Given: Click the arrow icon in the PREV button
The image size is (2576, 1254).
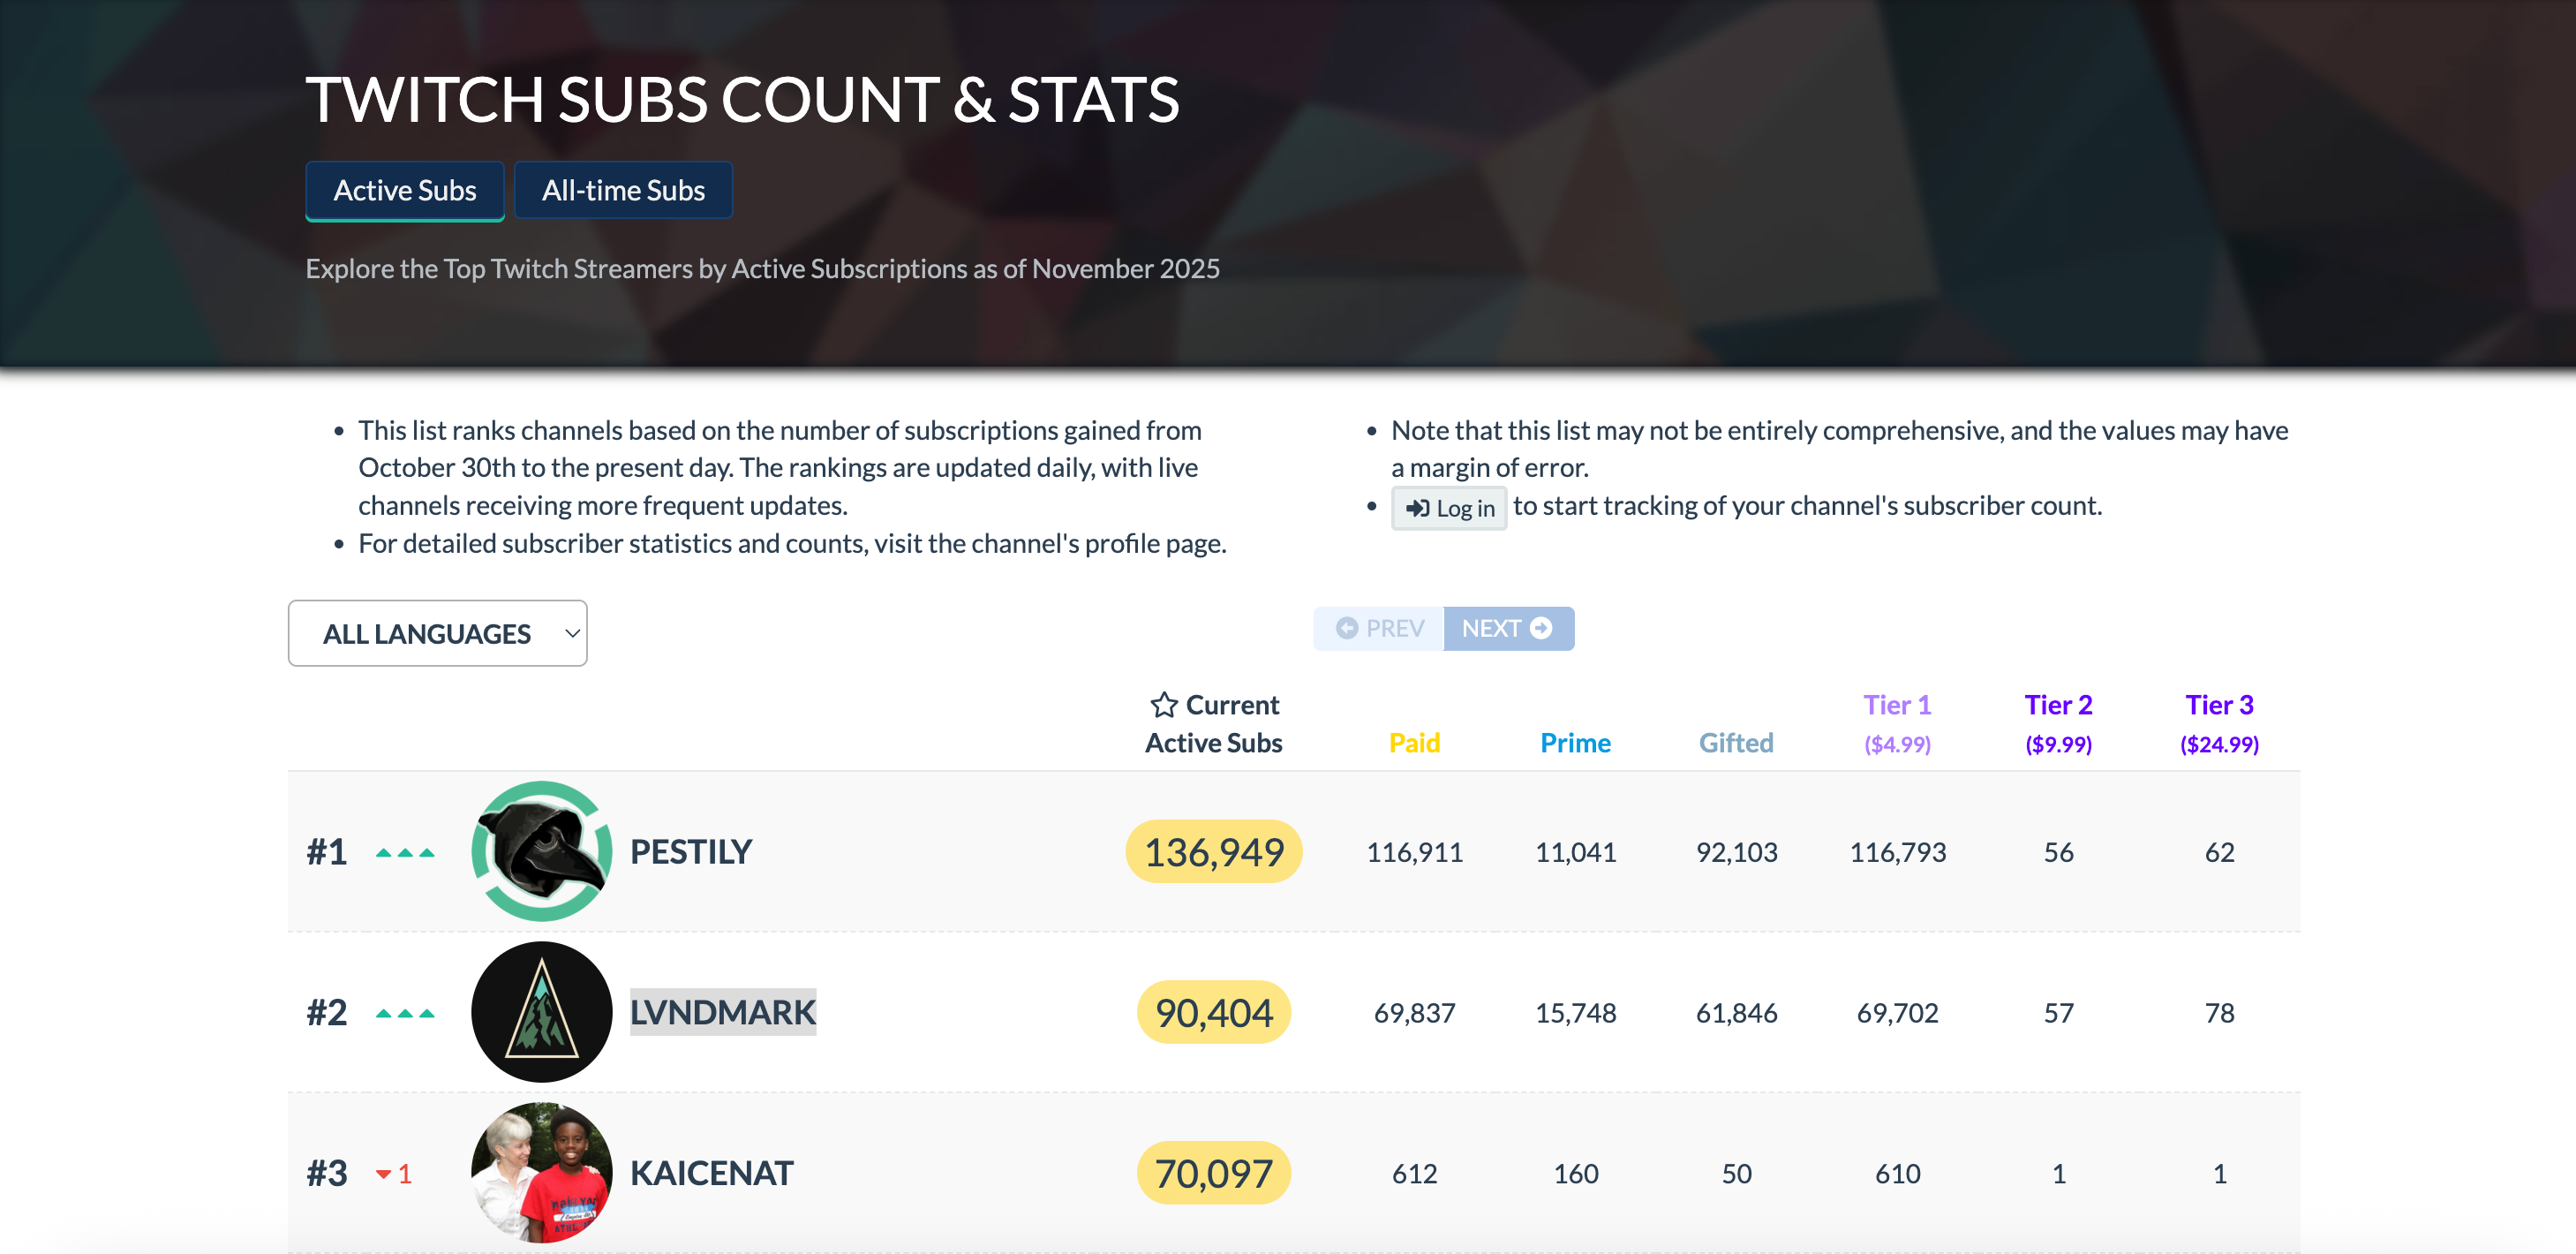Looking at the screenshot, I should pyautogui.click(x=1347, y=628).
